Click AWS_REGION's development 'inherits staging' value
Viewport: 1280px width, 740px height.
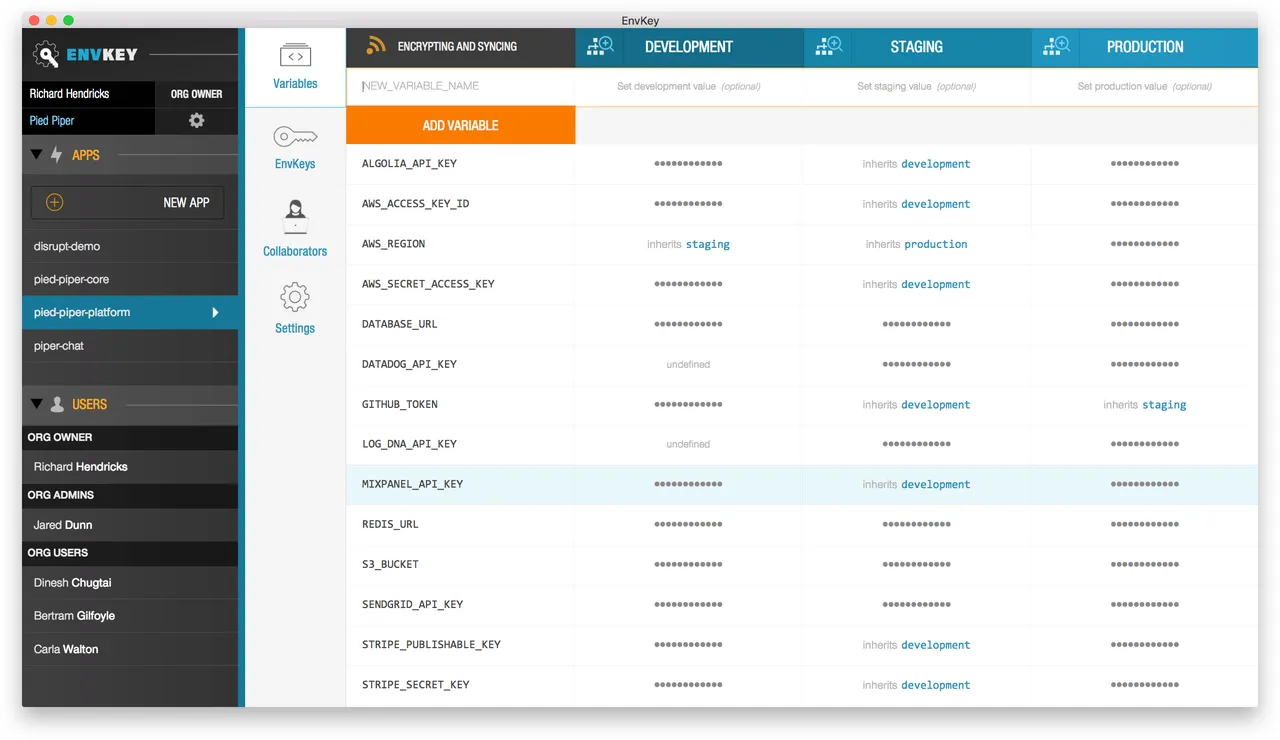tap(688, 244)
